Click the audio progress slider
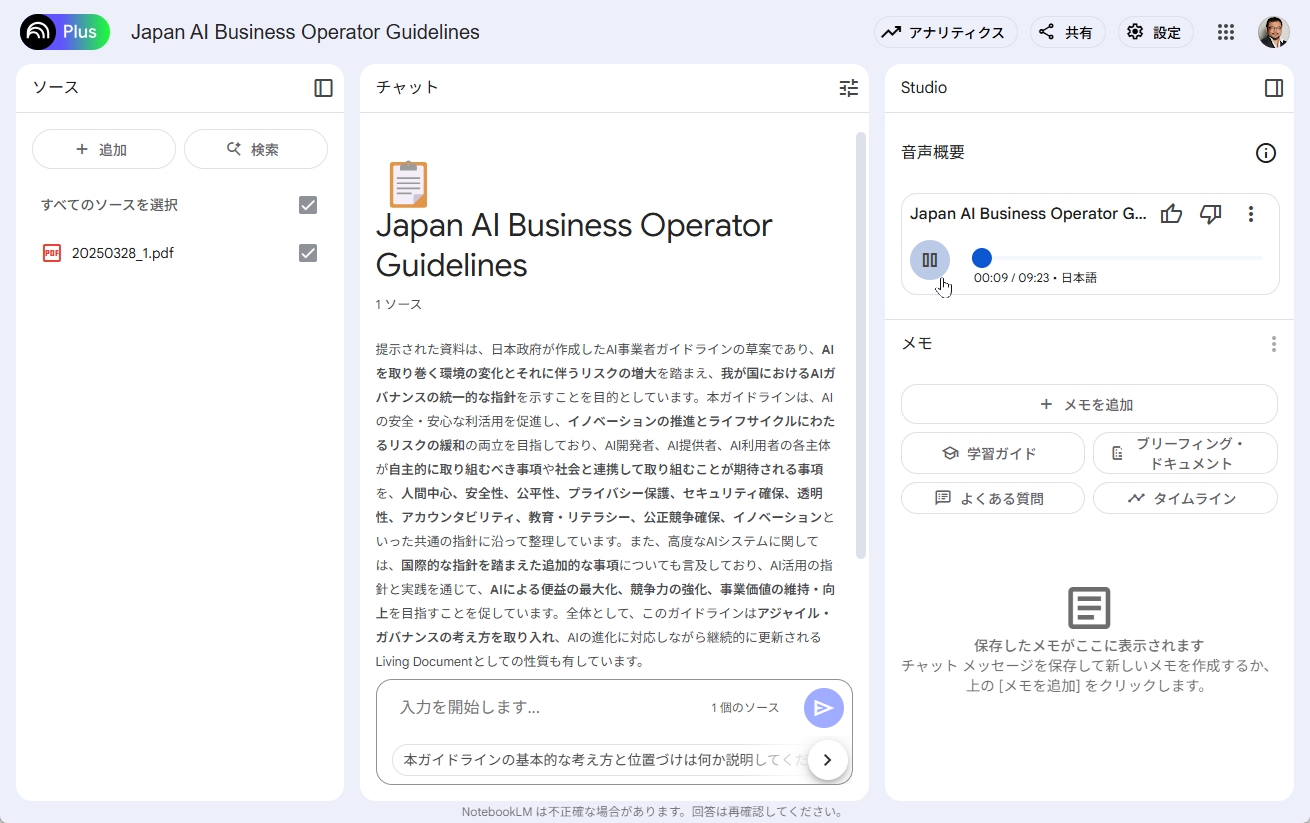 (x=1117, y=258)
